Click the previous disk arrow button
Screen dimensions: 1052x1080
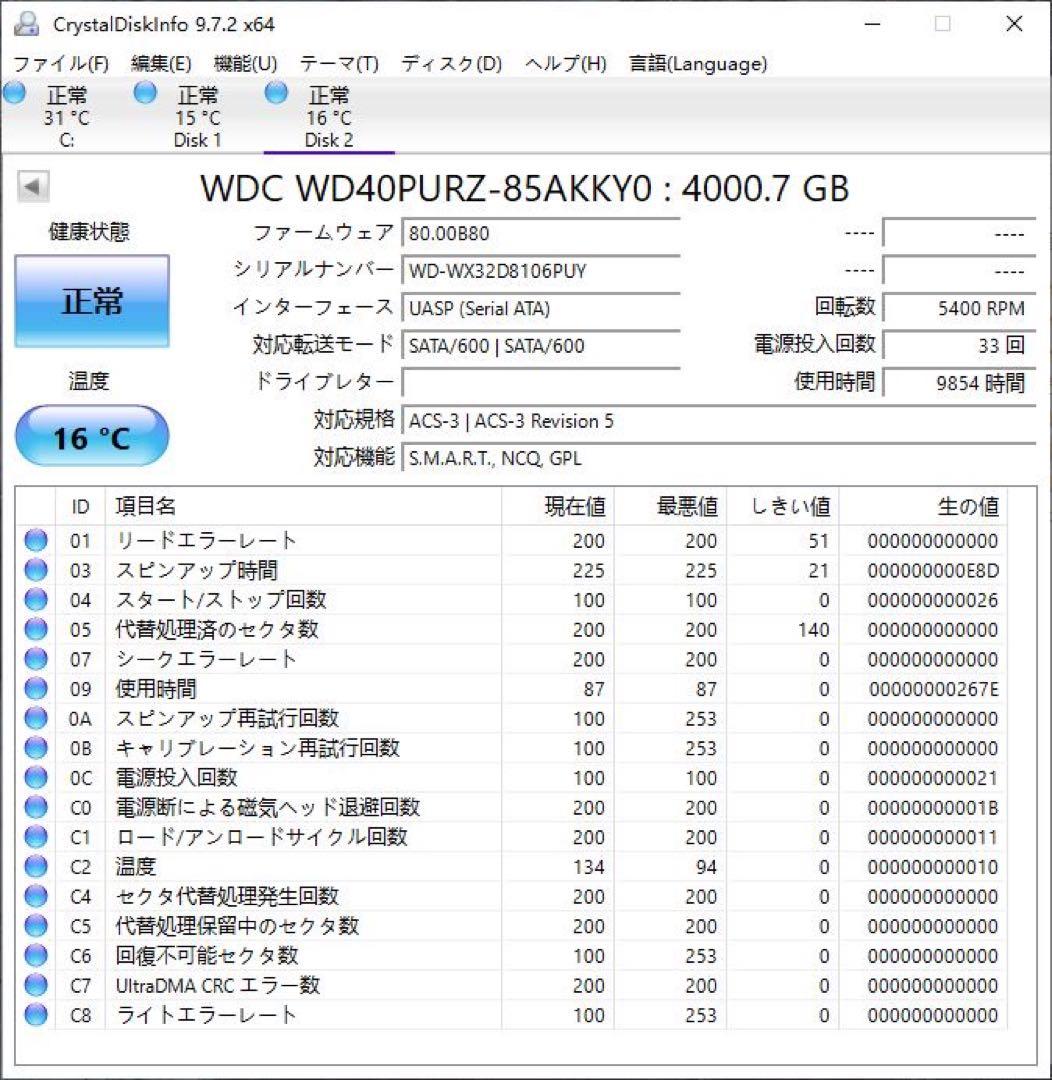point(32,186)
